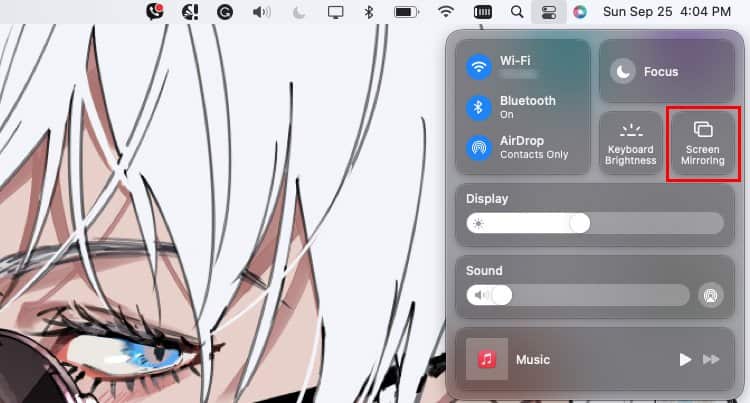Open the Wi-Fi menu bar icon

446,12
